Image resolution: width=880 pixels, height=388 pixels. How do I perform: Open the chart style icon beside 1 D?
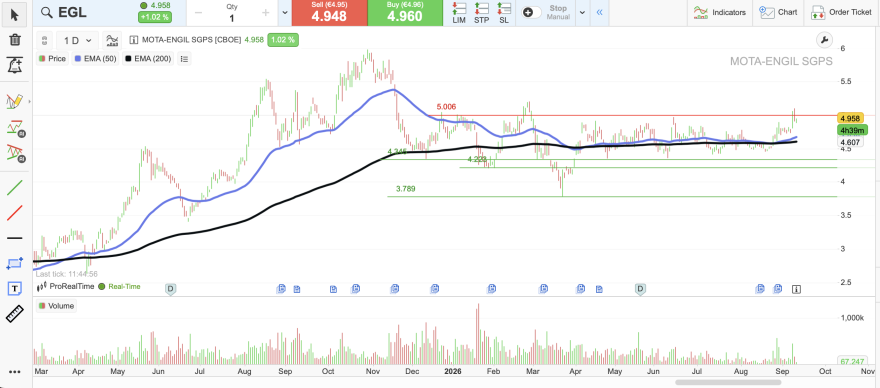point(112,40)
